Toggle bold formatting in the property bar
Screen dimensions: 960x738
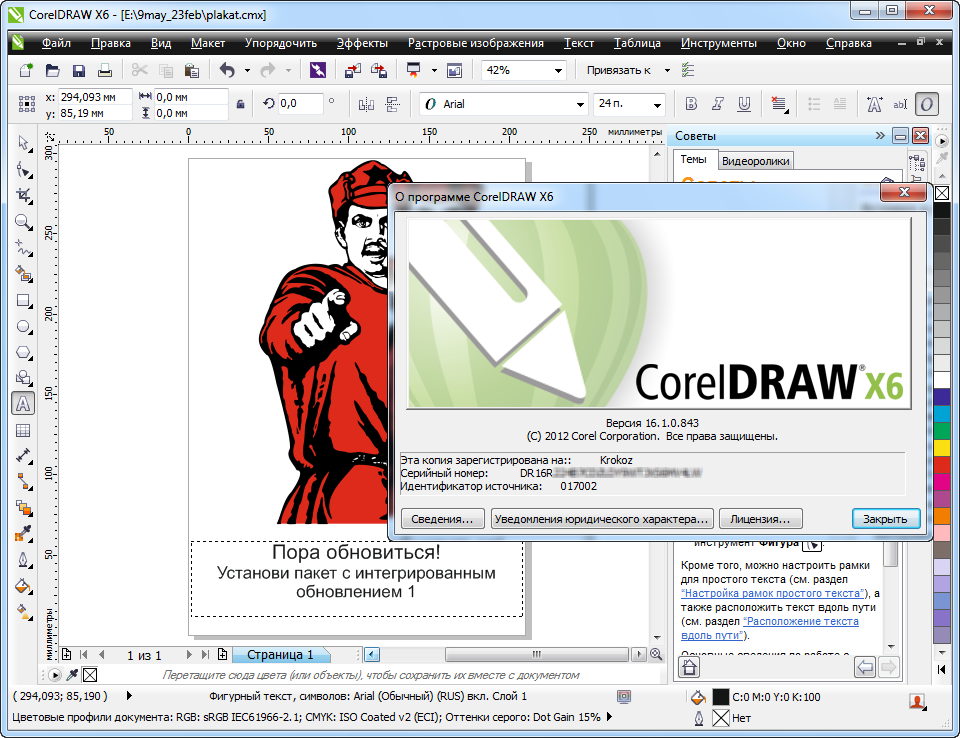tap(691, 103)
